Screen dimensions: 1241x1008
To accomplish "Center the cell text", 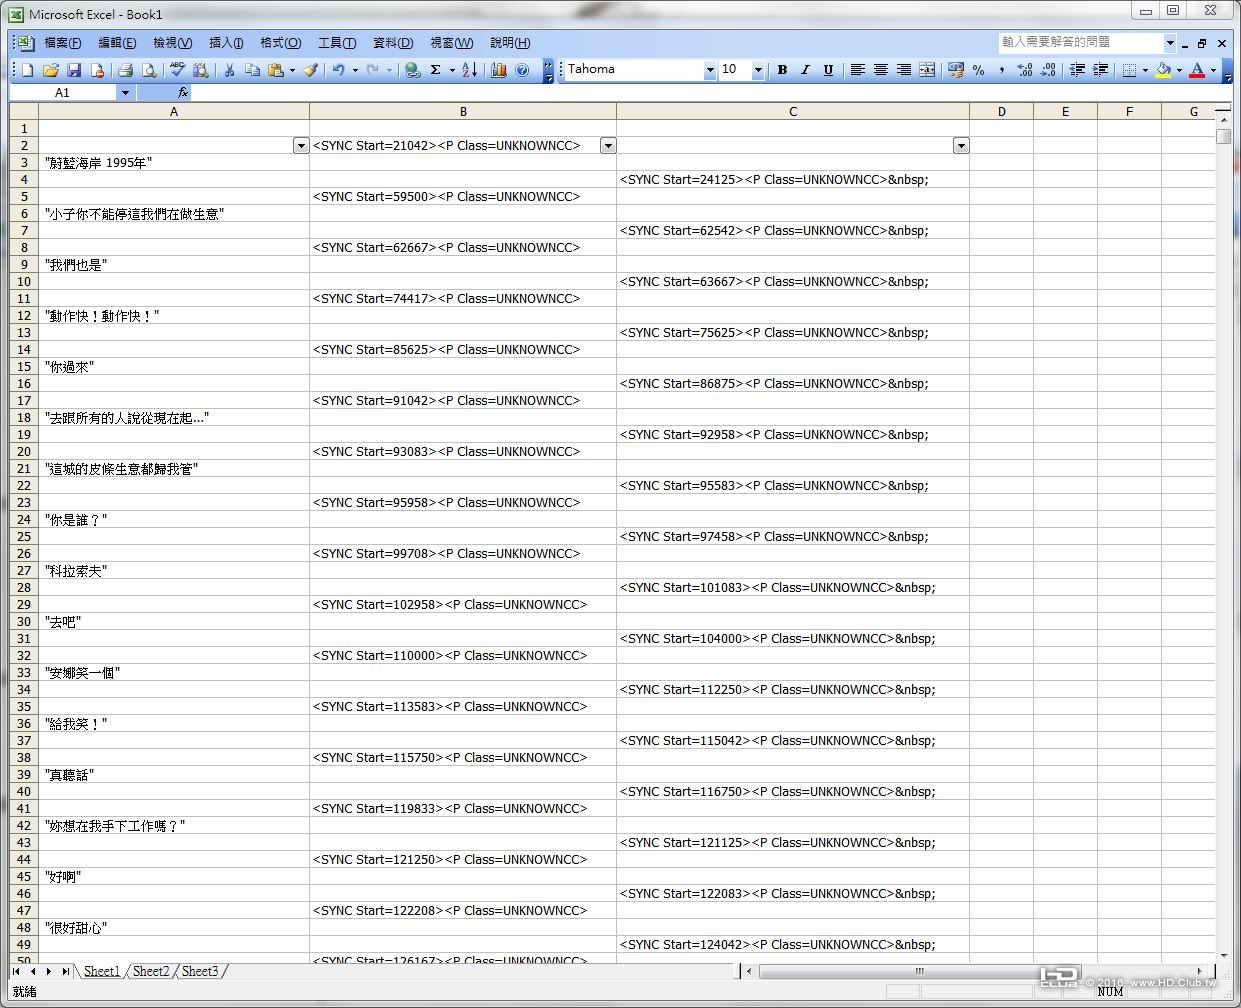I will [x=881, y=70].
